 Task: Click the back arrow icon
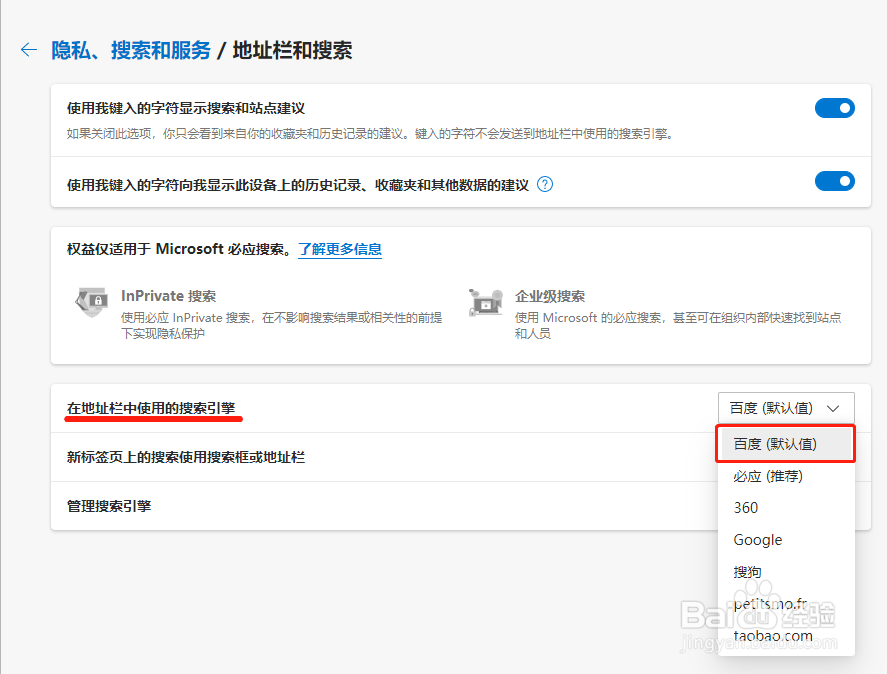click(x=29, y=50)
